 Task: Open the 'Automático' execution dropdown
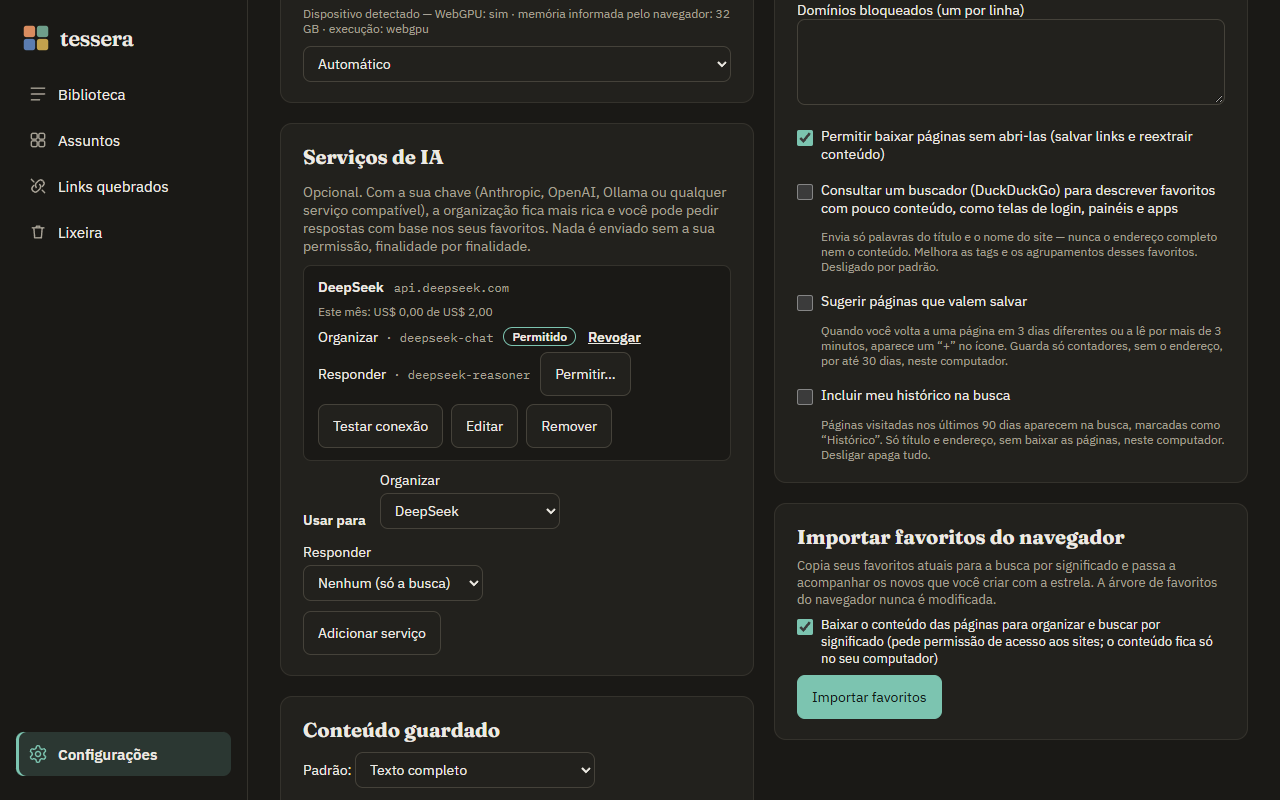(x=517, y=64)
